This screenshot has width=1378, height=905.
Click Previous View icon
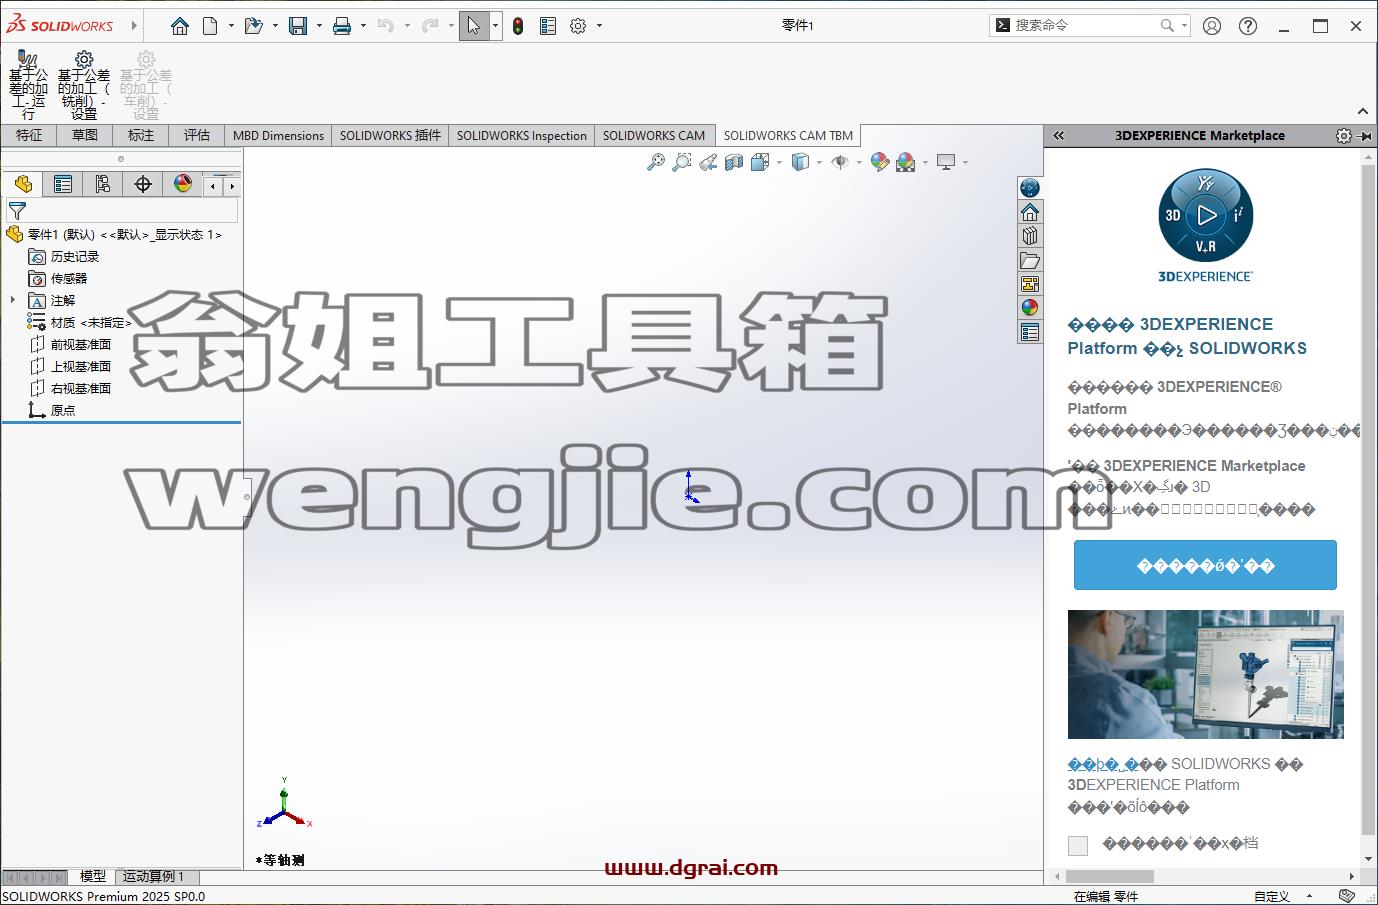(708, 162)
